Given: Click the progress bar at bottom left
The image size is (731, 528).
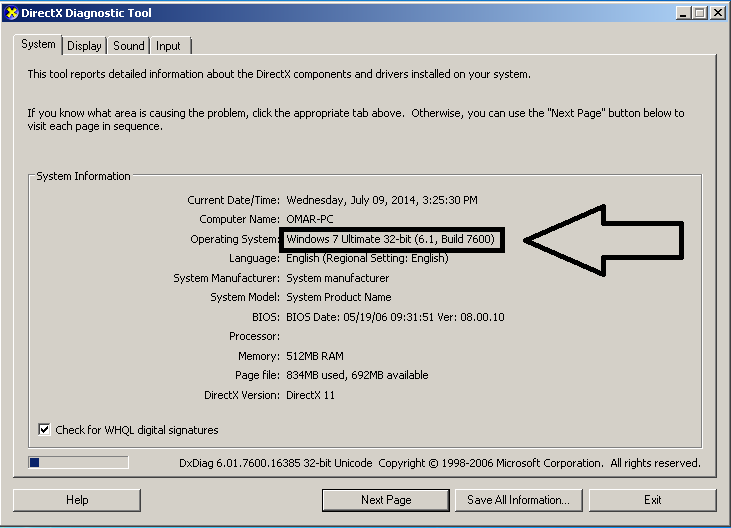Looking at the screenshot, I should (78, 462).
